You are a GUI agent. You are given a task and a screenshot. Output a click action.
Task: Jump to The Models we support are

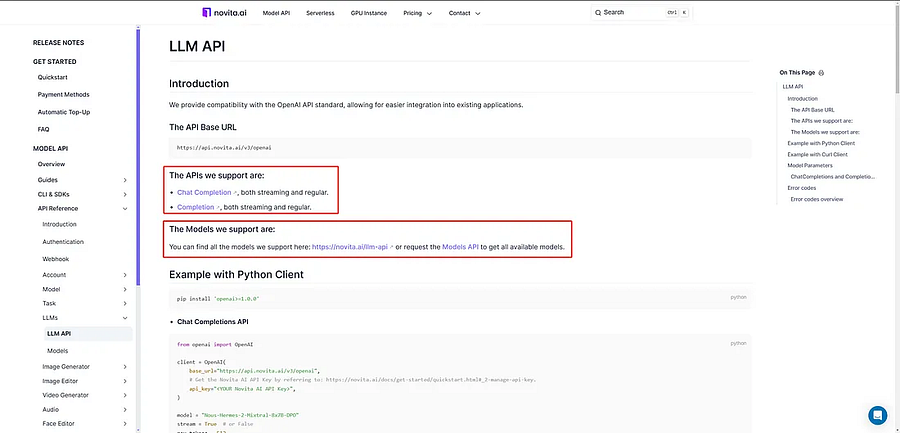click(x=825, y=132)
